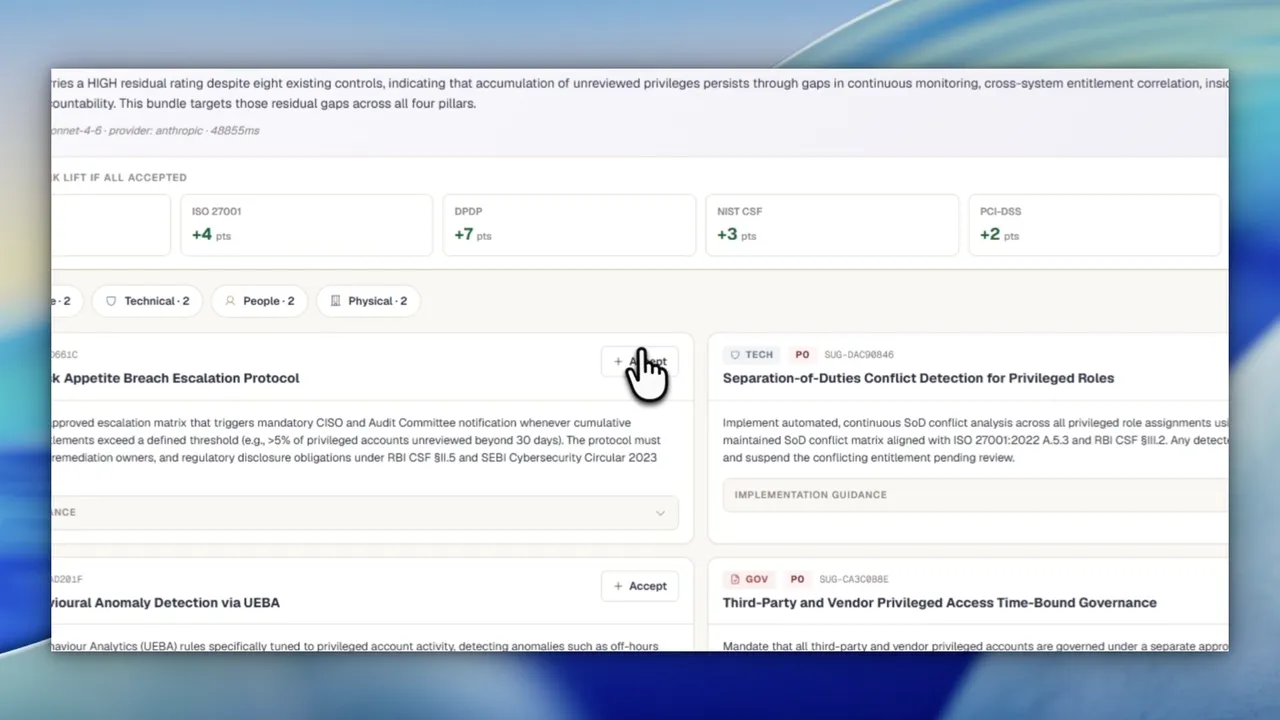The height and width of the screenshot is (720, 1280).
Task: Click the ISO 27001 +4 pts card
Action: pos(306,225)
